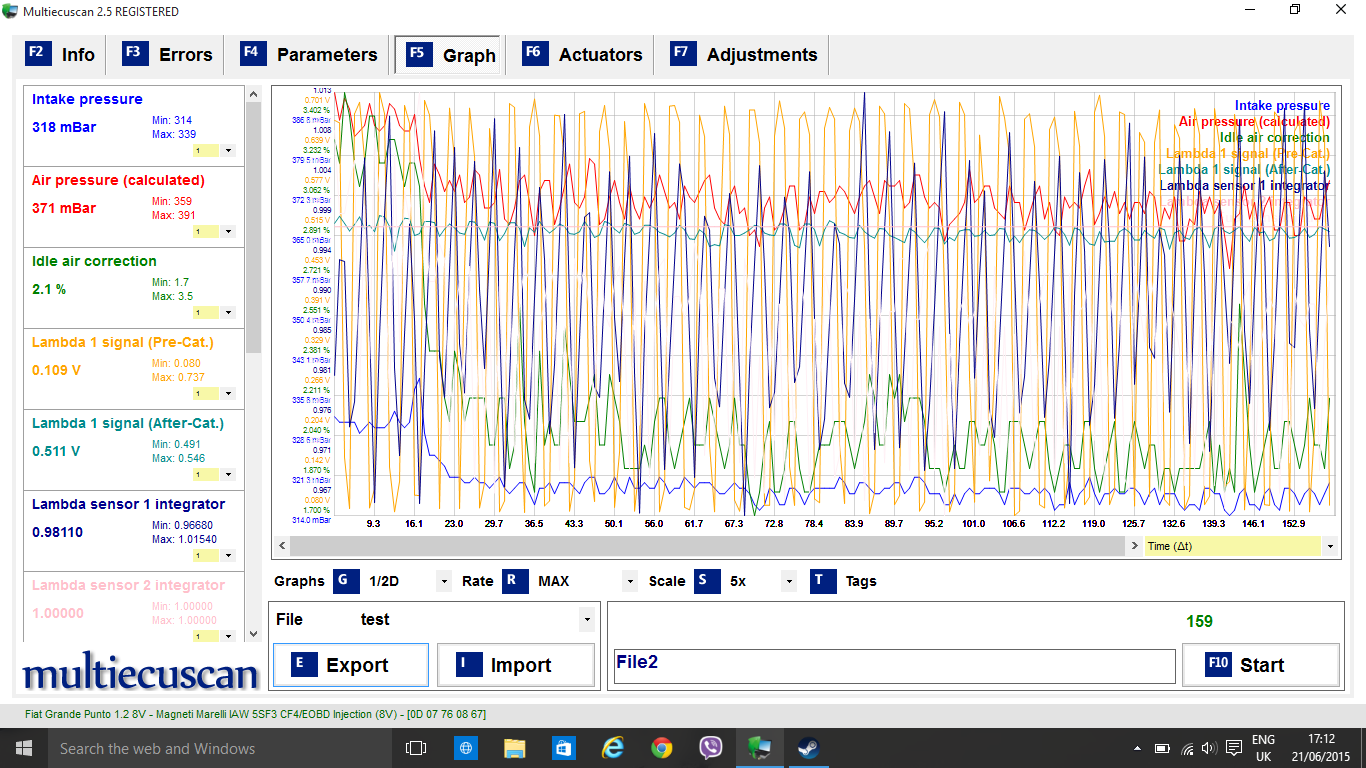
Task: Open Lambda 1 signal (After-Cat.) graph number dropdown
Action: pos(229,475)
